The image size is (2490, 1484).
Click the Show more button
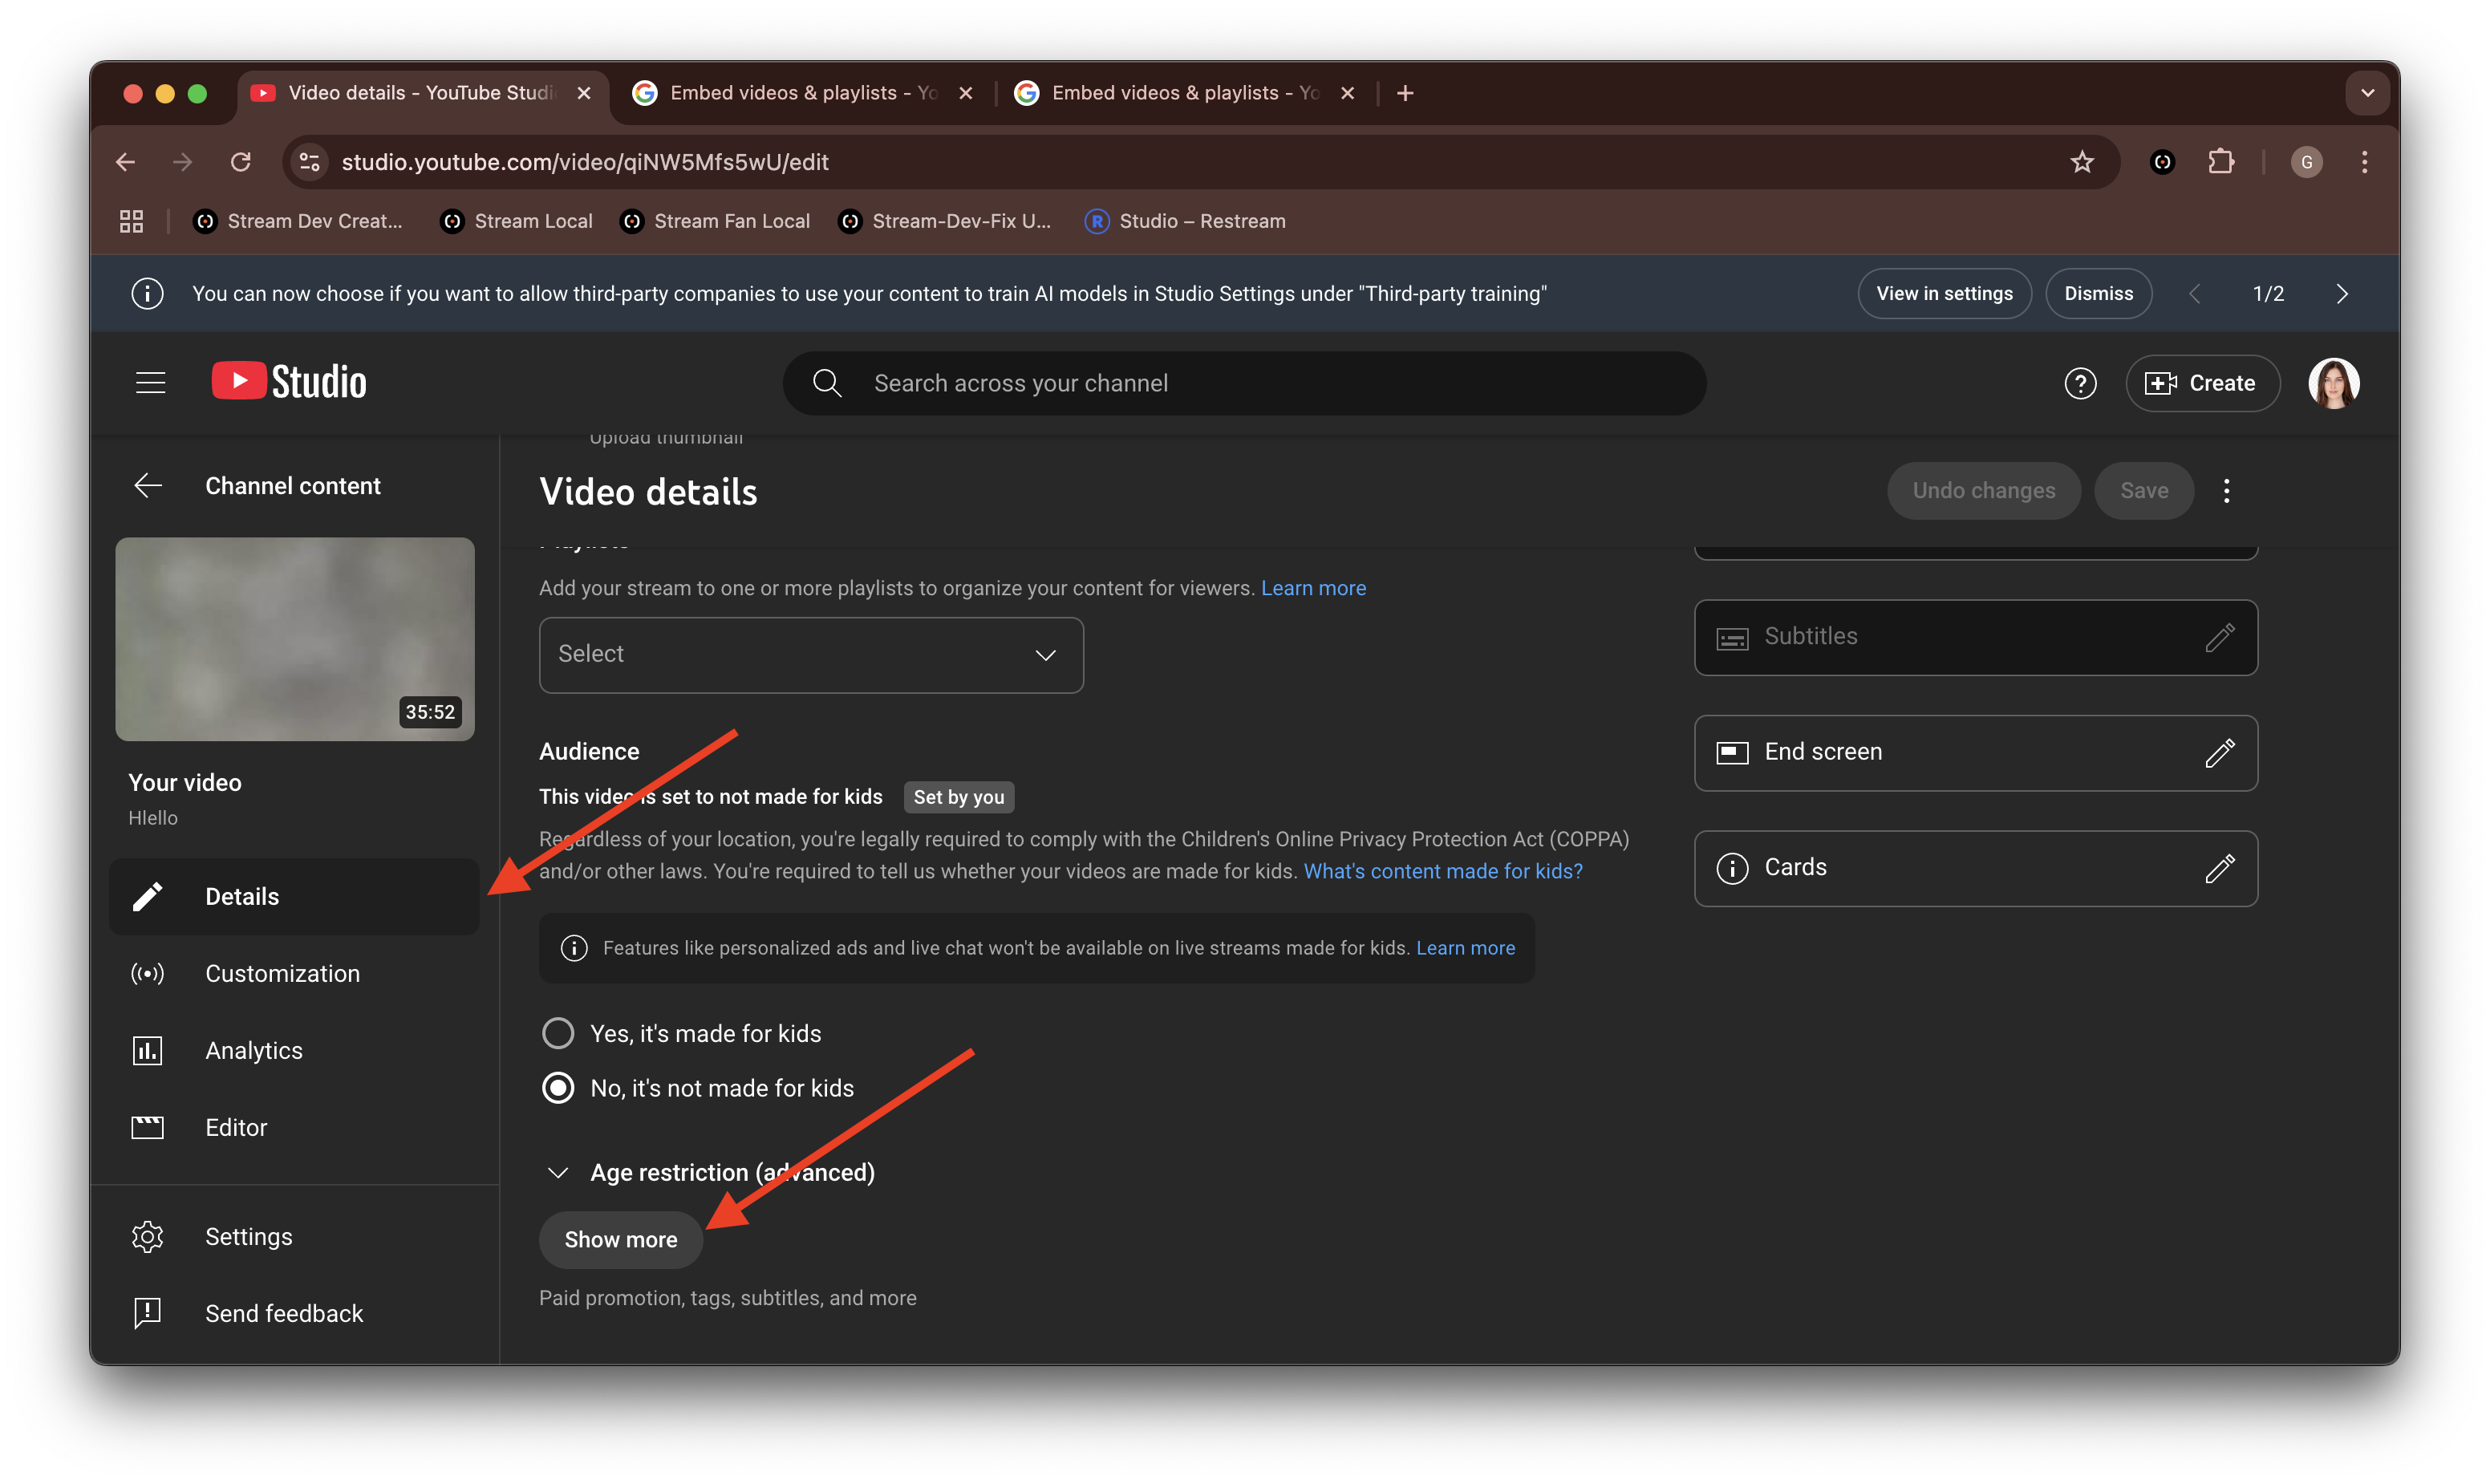click(620, 1240)
